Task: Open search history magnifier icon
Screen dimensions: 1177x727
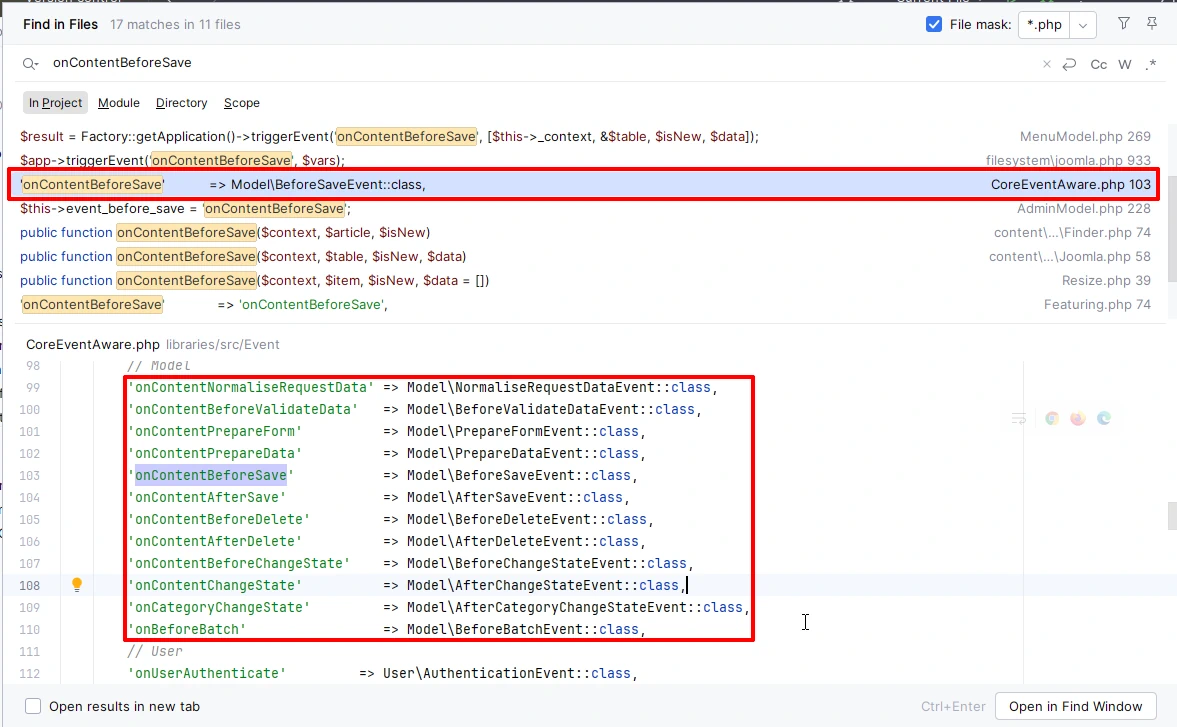Action: click(30, 64)
